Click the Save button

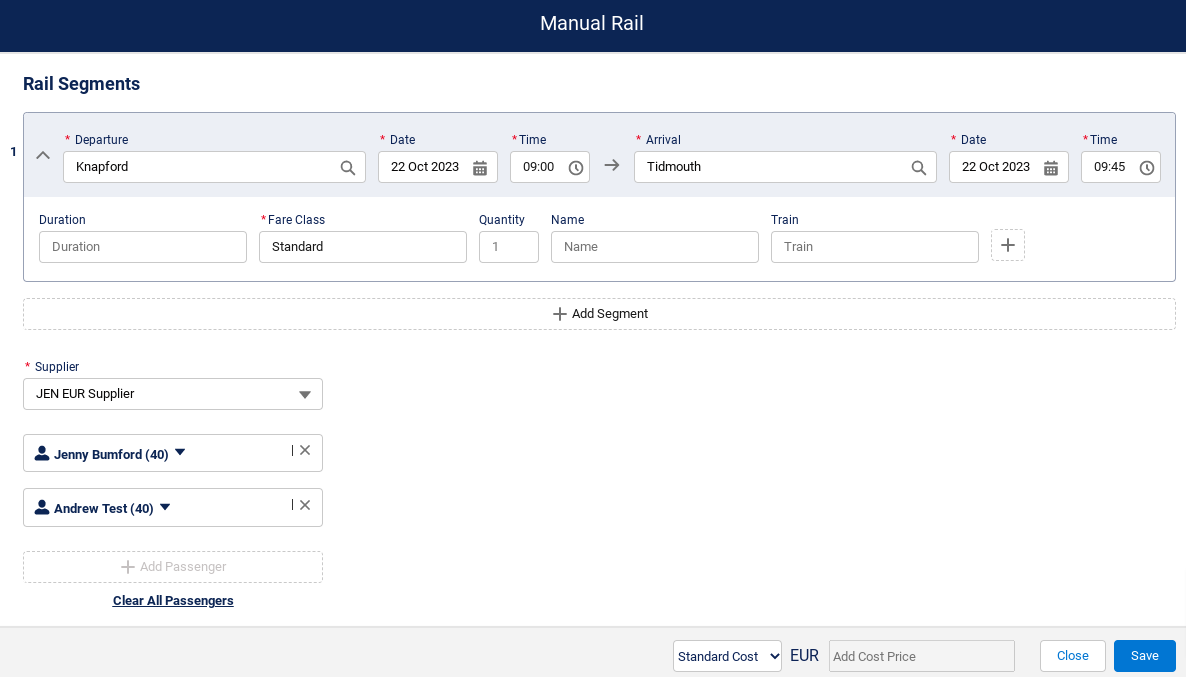click(1144, 656)
